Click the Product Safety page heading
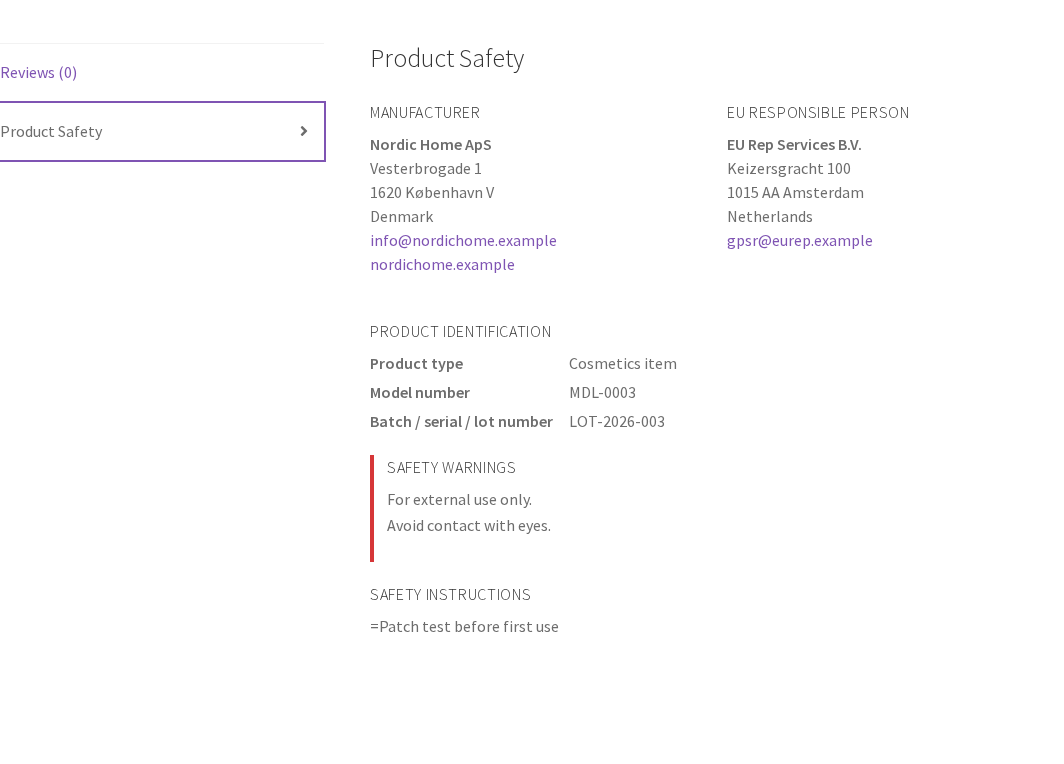Viewport: 1064px width, 764px height. coord(447,58)
